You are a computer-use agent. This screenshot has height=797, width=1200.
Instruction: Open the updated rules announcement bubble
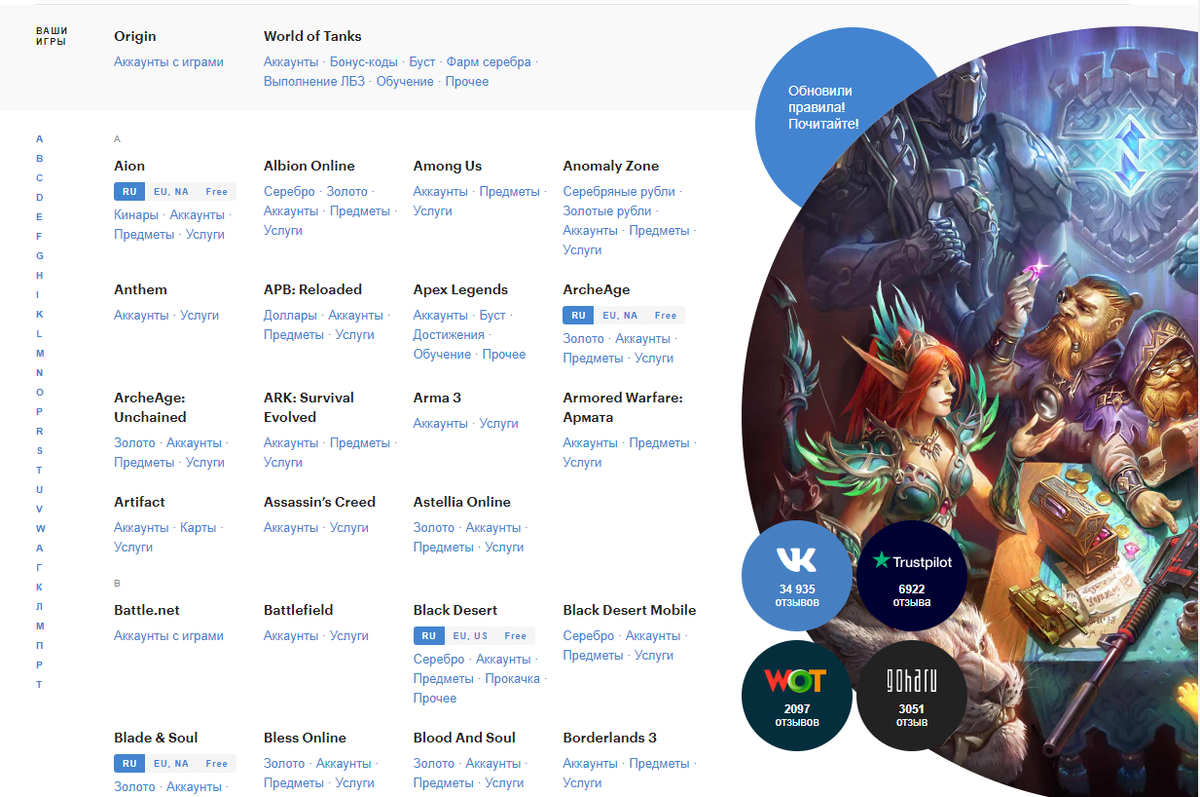tap(823, 108)
